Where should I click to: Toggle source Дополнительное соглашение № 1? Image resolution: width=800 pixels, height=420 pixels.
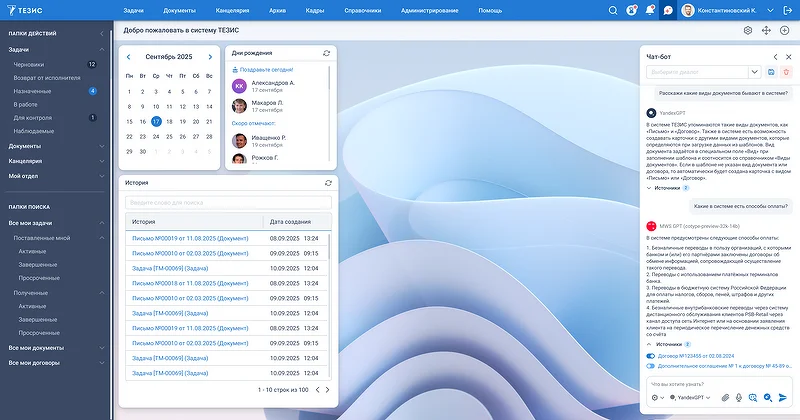(651, 366)
